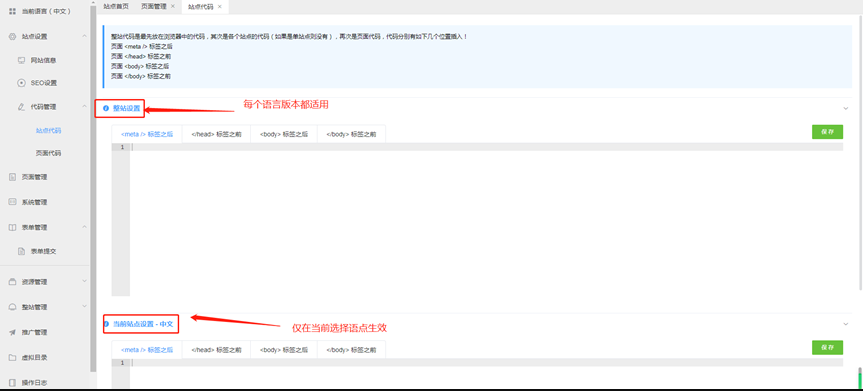
Task: Click the 操作日志 sidebar icon
Action: coord(12,382)
